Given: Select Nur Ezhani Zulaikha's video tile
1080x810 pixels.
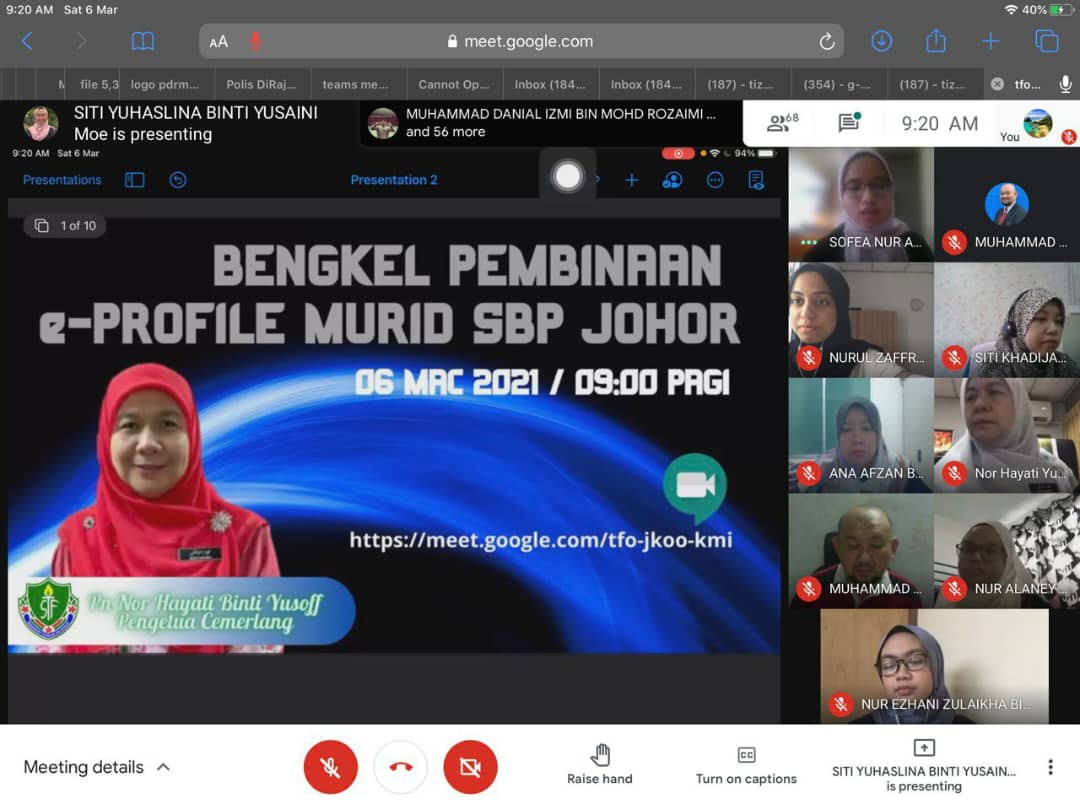Looking at the screenshot, I should pyautogui.click(x=934, y=666).
